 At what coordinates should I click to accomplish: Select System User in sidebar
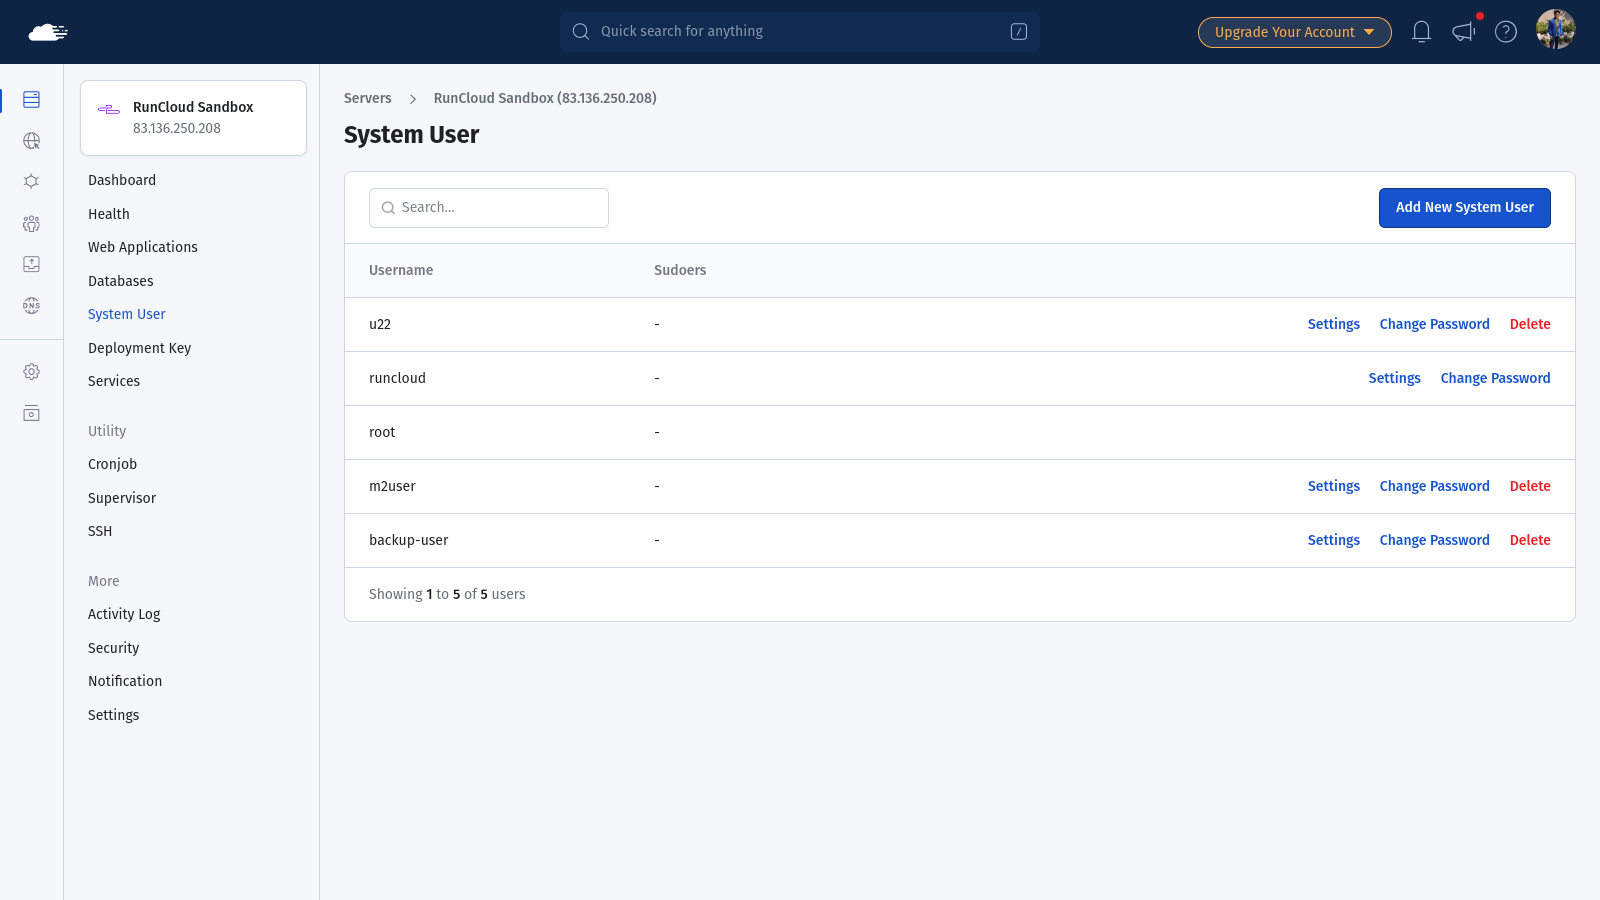tap(127, 314)
